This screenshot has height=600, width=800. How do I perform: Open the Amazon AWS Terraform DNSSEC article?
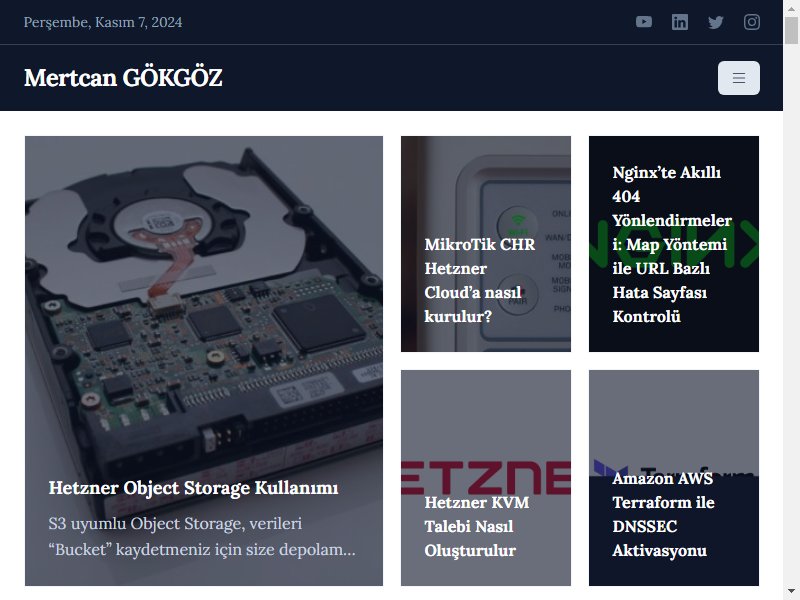[x=663, y=514]
